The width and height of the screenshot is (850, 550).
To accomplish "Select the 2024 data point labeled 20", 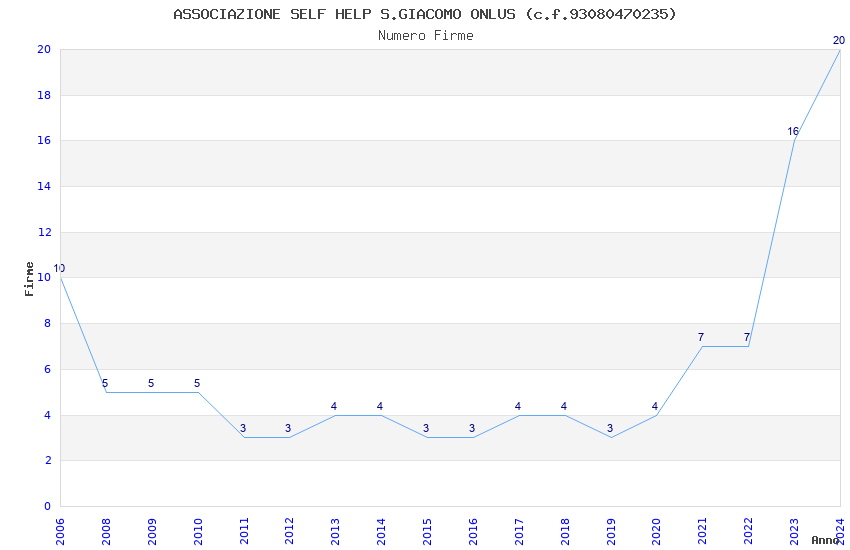I will (839, 50).
